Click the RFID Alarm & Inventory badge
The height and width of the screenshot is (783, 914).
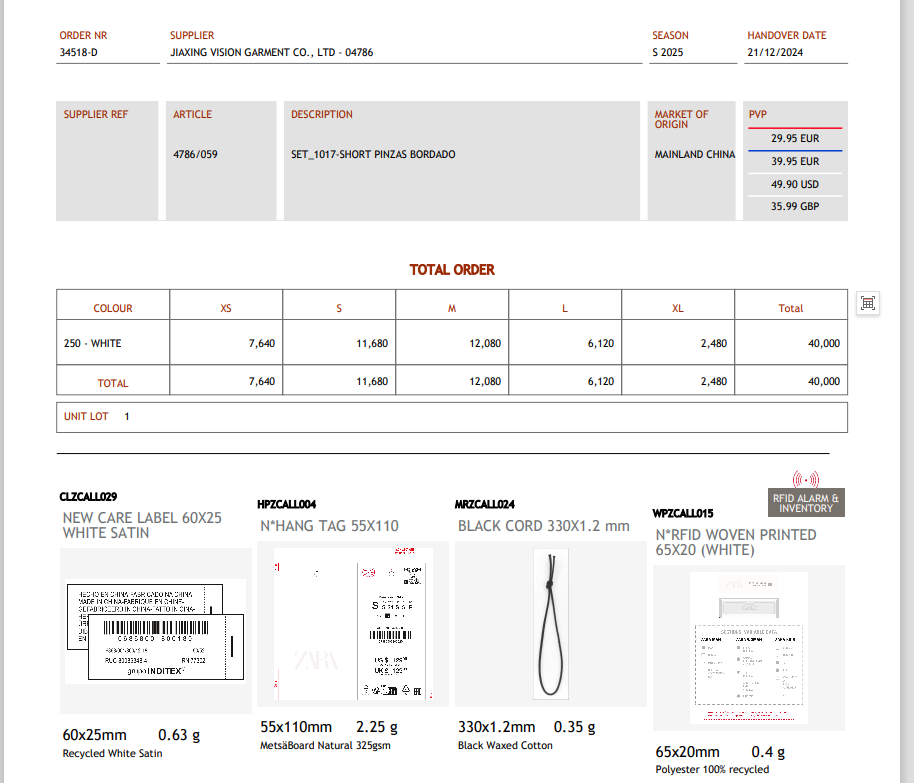(806, 503)
